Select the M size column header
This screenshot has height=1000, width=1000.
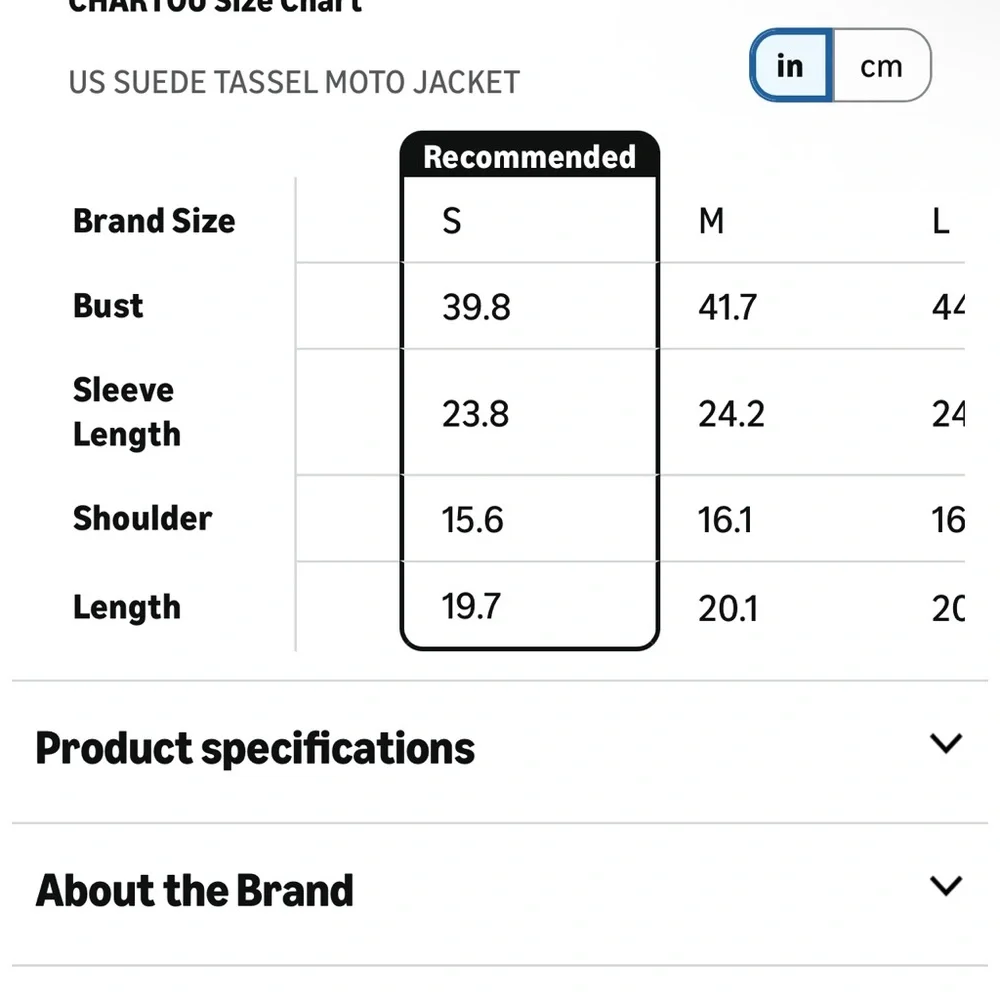point(711,221)
